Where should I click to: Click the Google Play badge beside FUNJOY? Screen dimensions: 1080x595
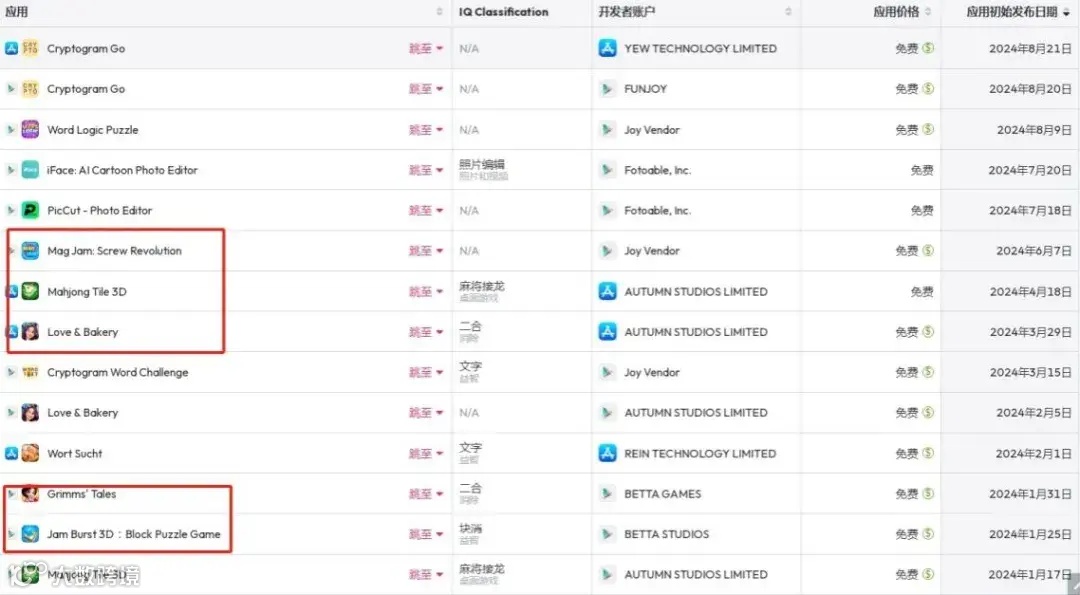coord(607,89)
